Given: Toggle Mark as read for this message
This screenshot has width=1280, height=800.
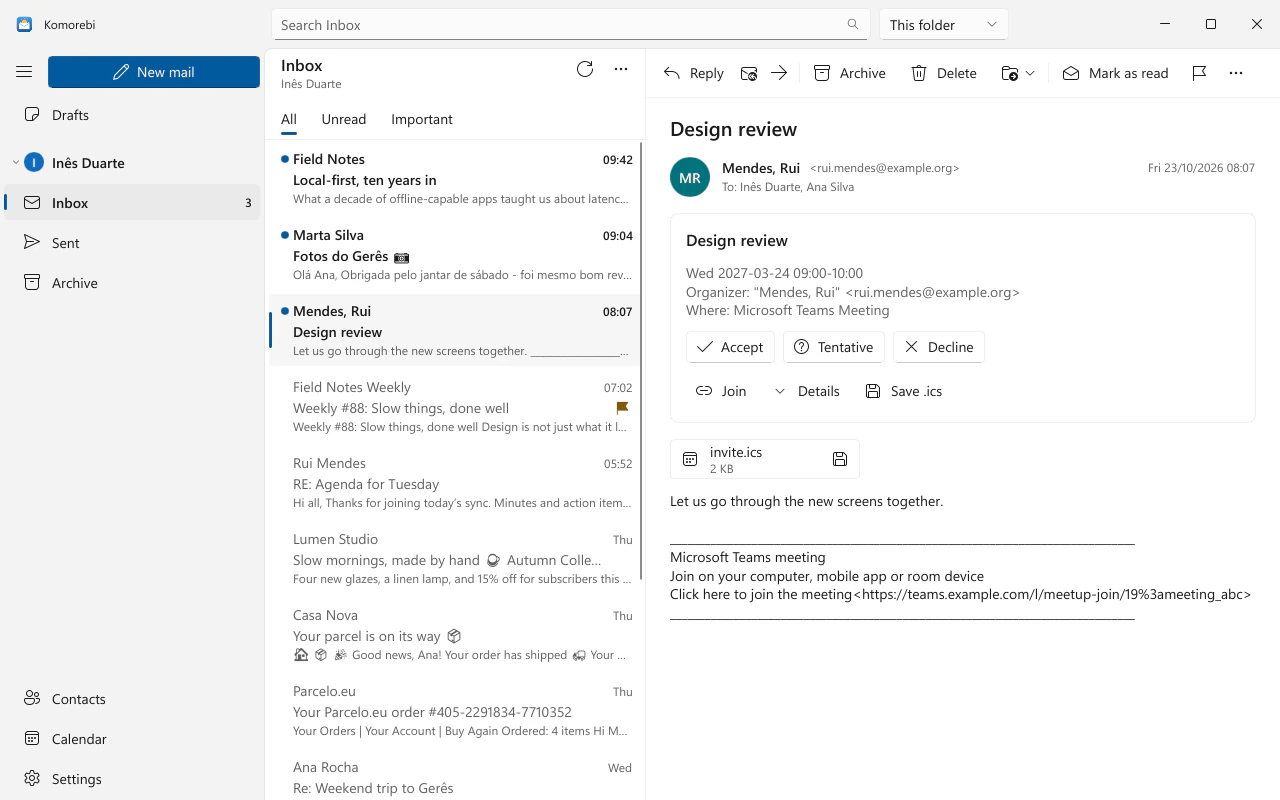Looking at the screenshot, I should point(1115,73).
